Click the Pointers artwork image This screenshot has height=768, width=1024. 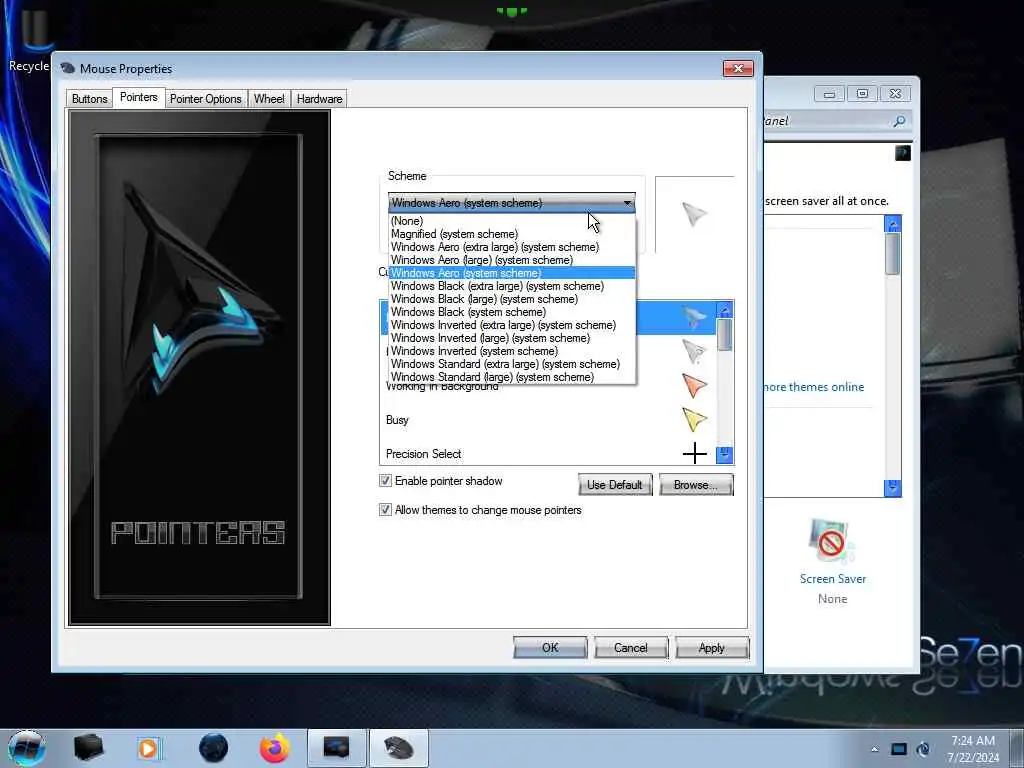coord(199,368)
